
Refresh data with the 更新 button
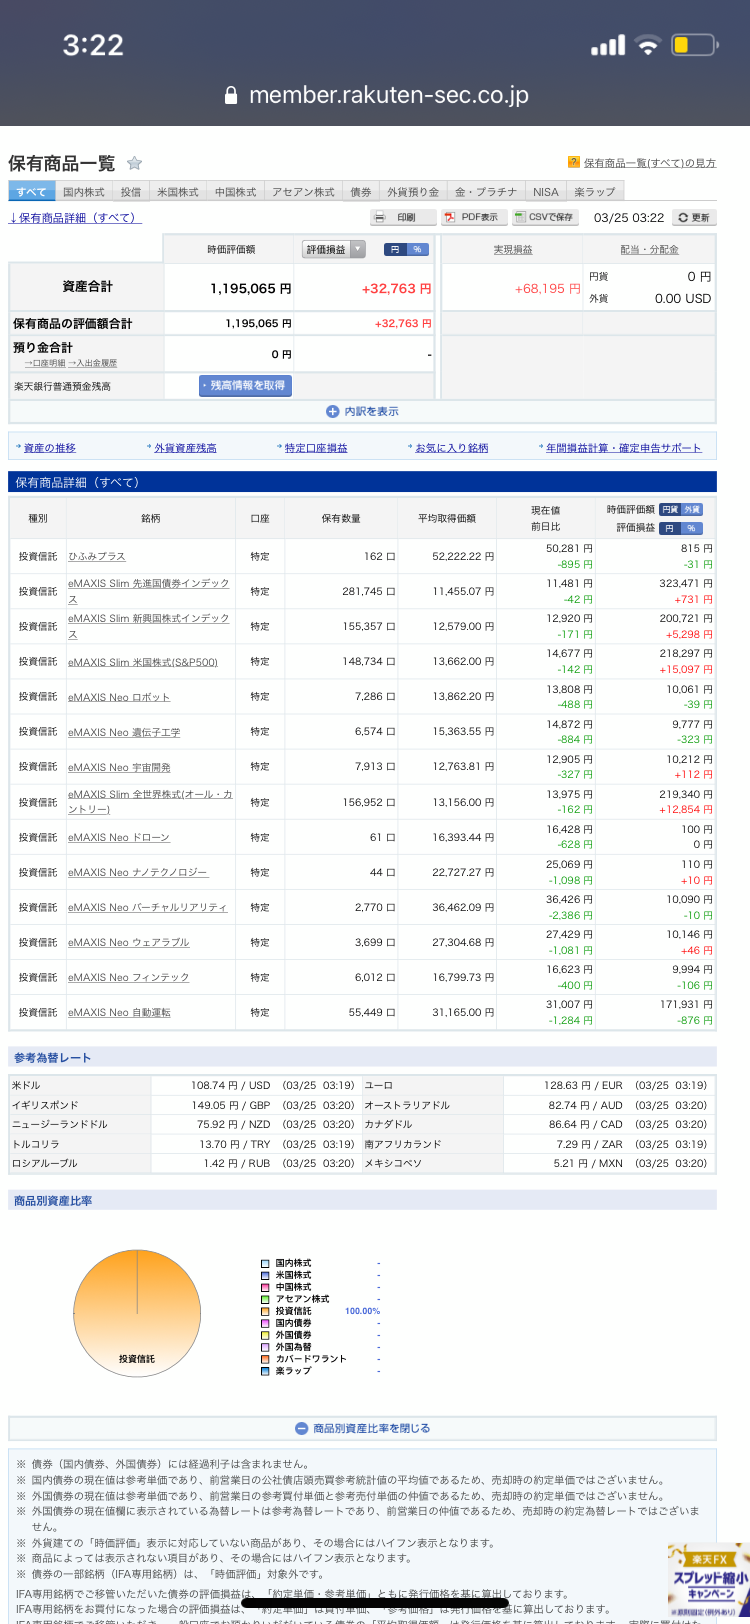pyautogui.click(x=693, y=217)
